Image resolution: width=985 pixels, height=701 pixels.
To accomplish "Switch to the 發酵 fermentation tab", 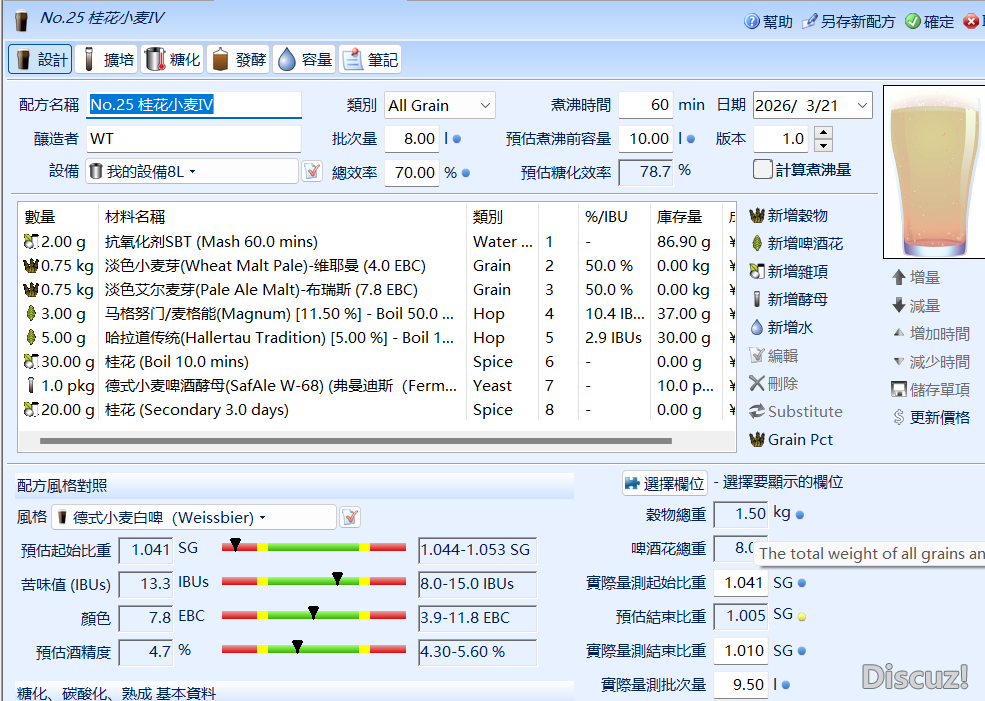I will coord(238,60).
